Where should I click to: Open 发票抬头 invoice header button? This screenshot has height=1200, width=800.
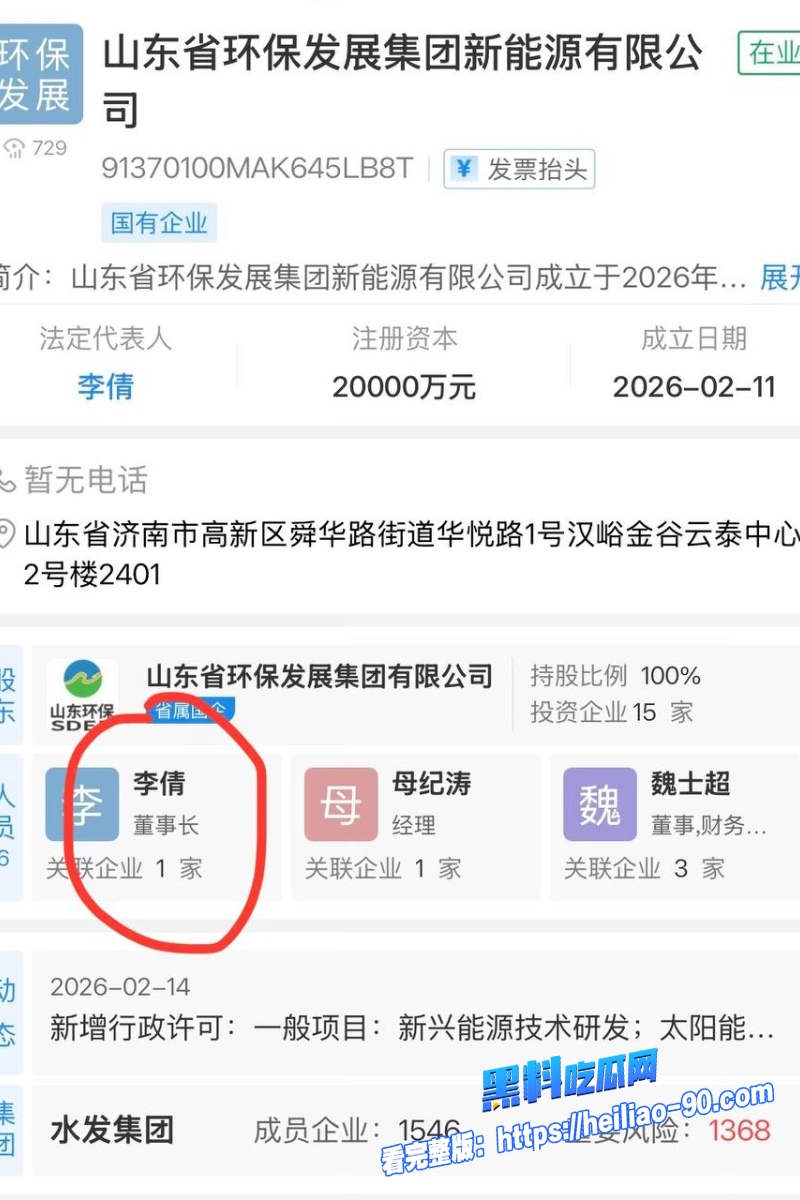click(x=519, y=169)
